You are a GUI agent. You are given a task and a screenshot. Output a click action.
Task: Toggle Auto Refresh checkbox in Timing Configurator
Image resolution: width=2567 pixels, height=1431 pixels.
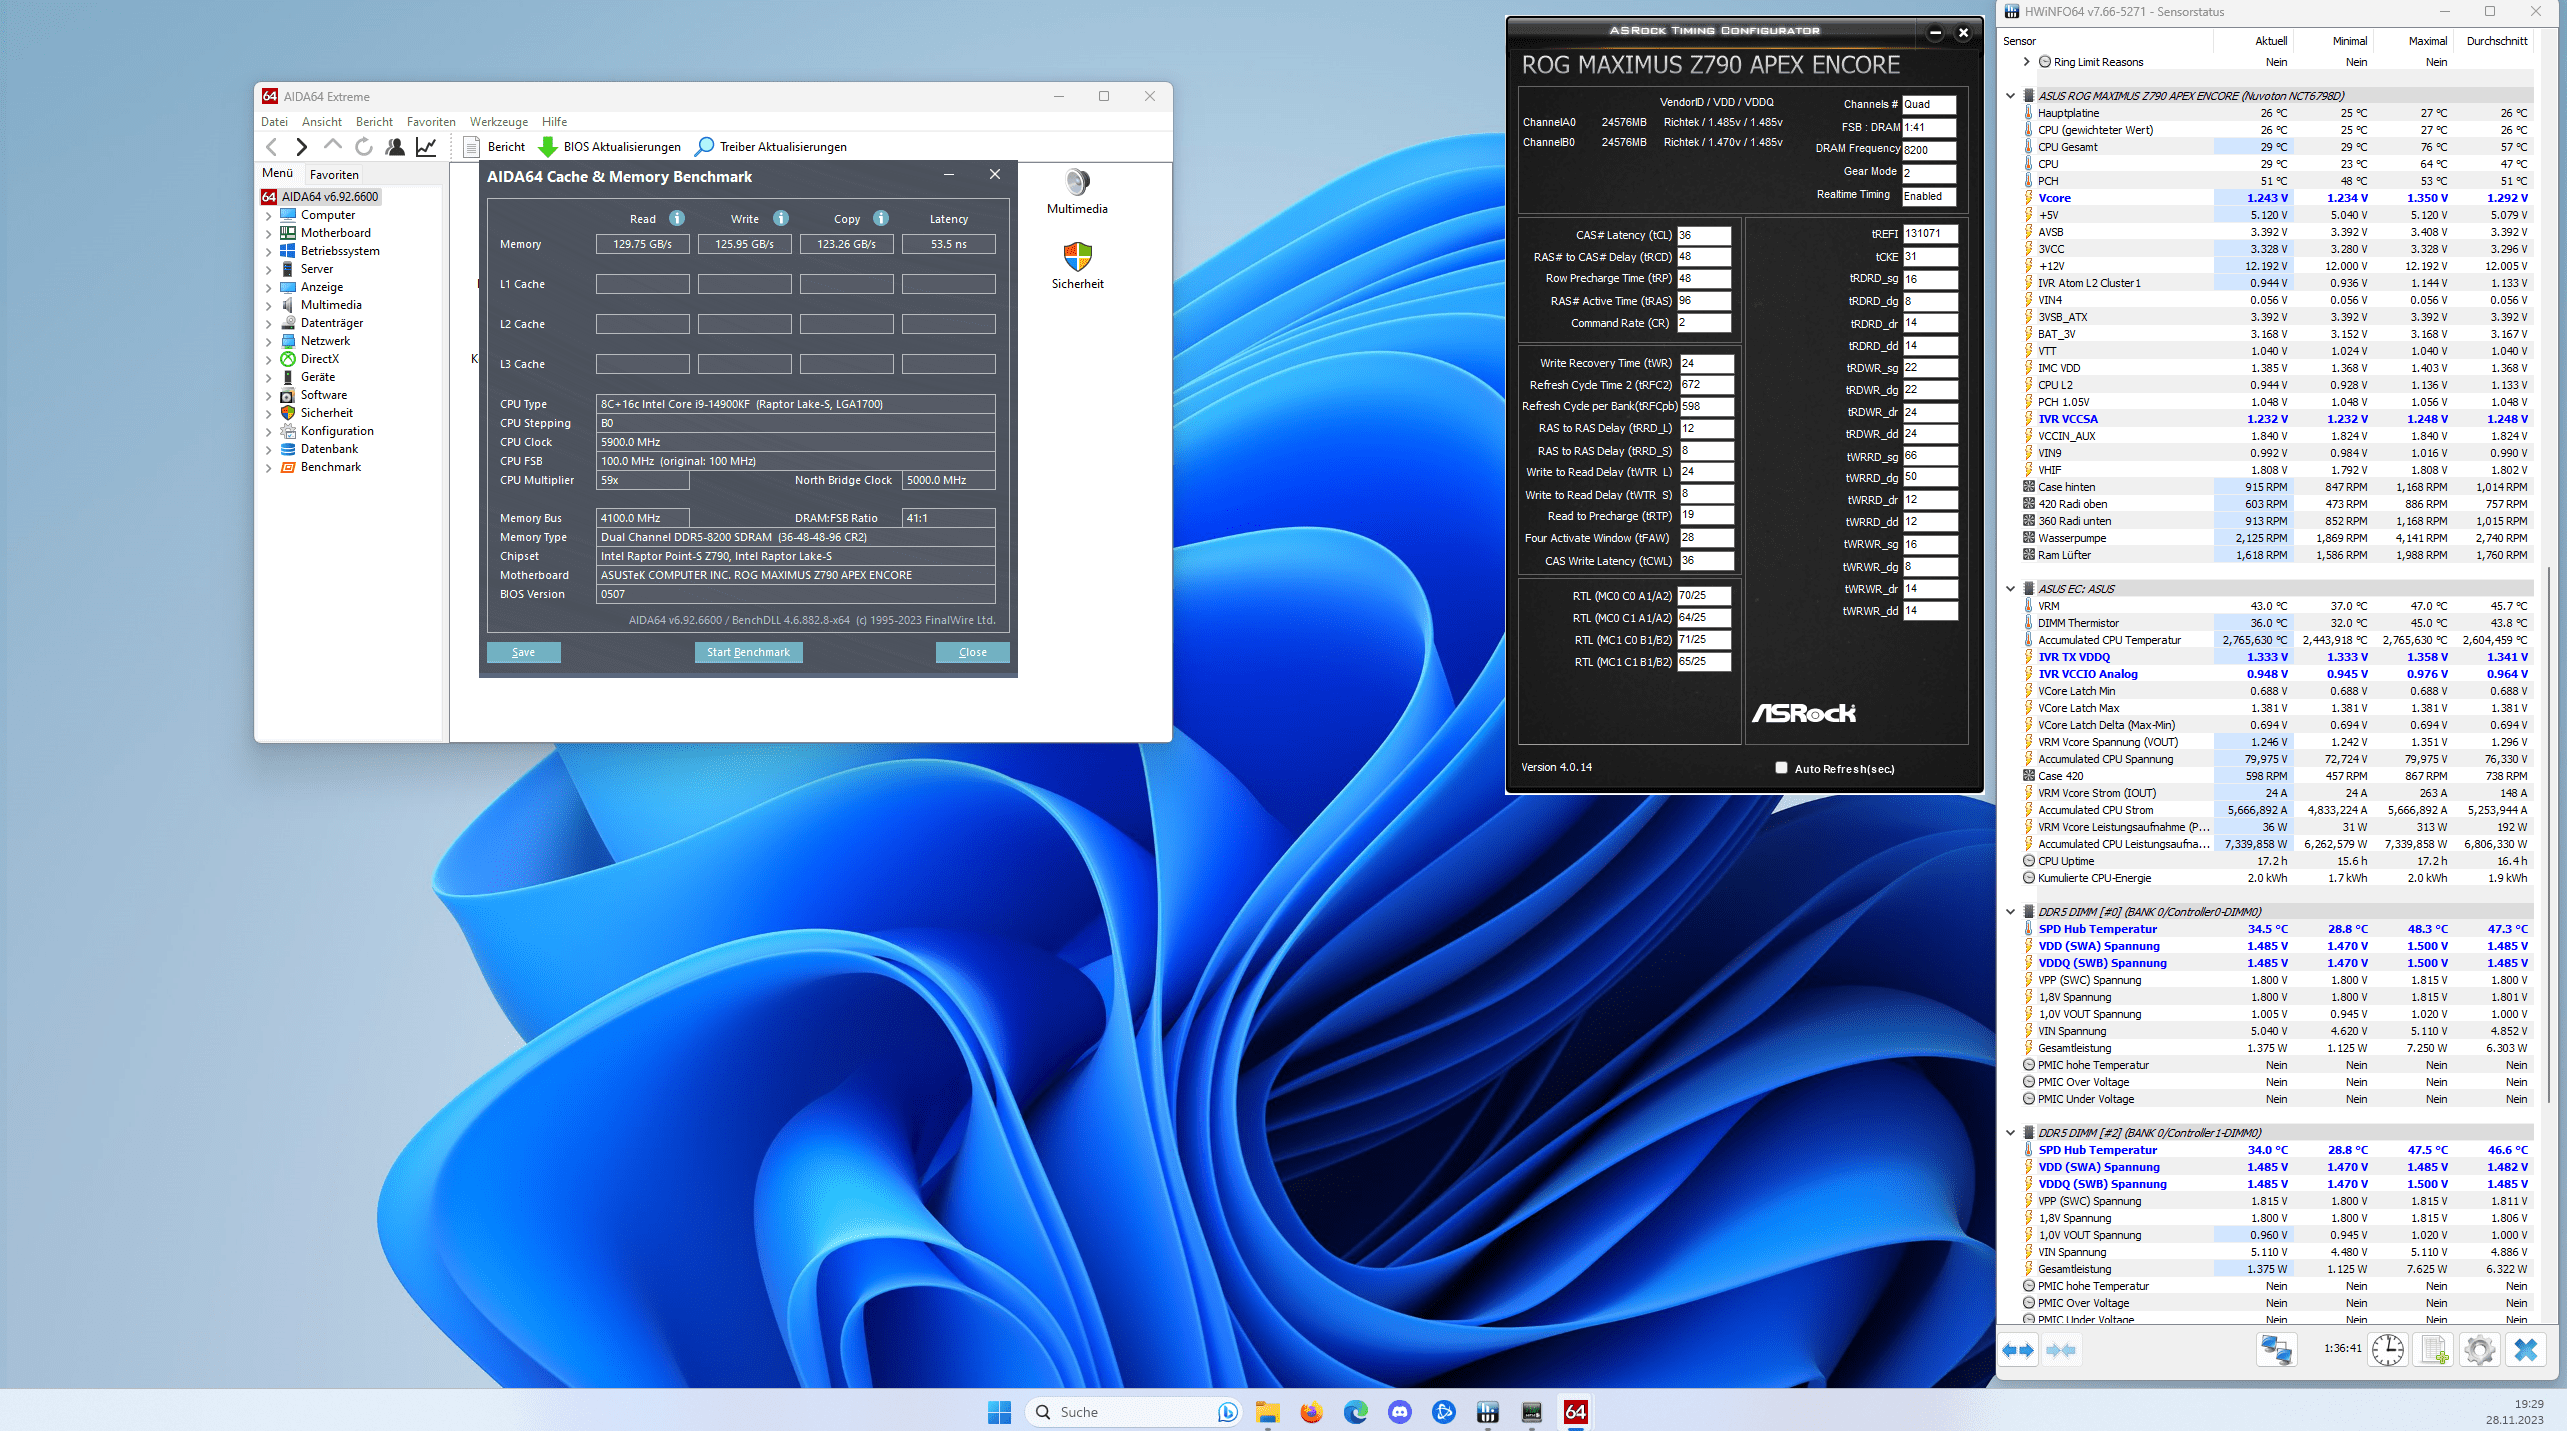click(1781, 768)
